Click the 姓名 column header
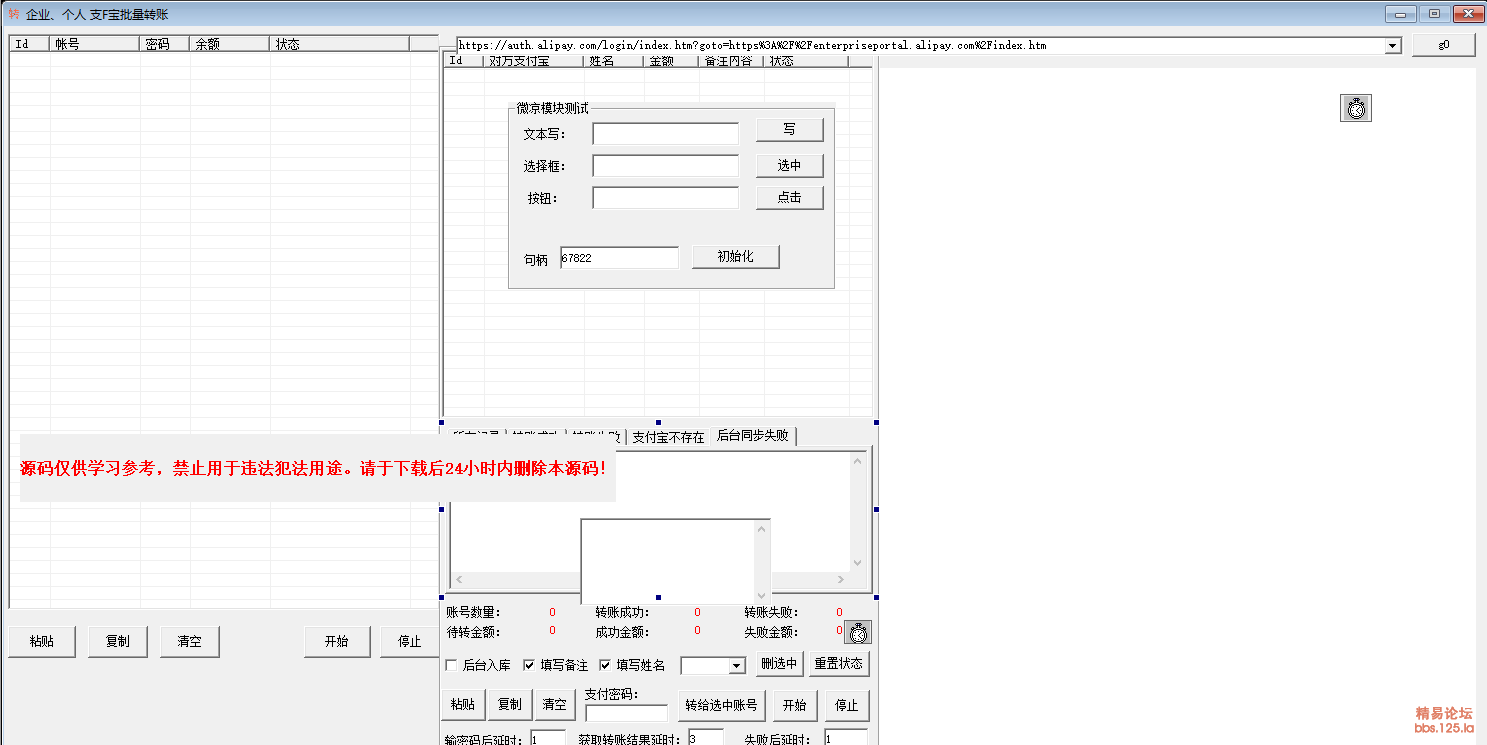The image size is (1487, 745). [x=613, y=61]
